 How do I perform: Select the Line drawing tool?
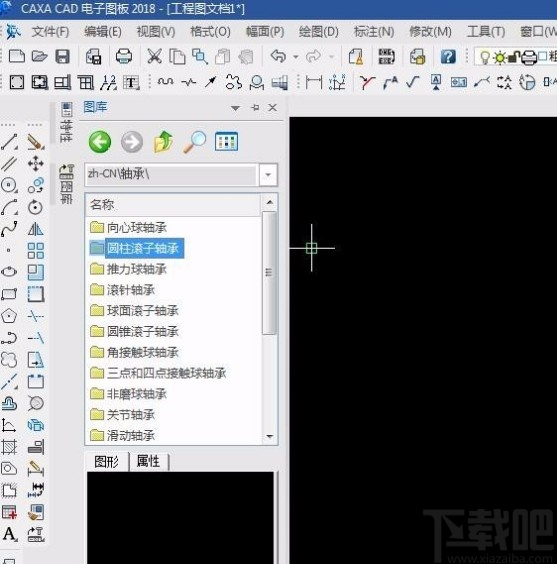[9, 142]
